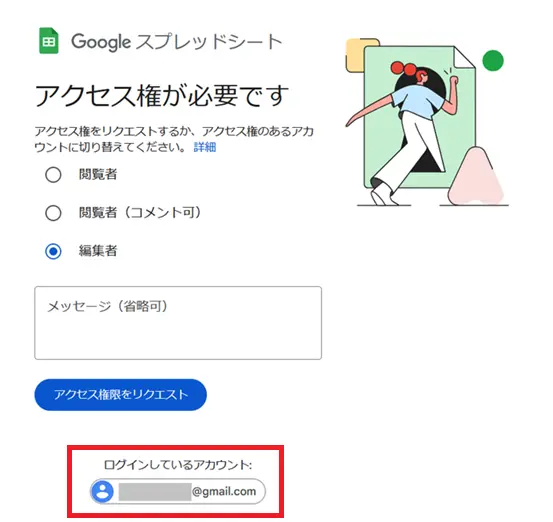Click the blue account avatar icon
Screen dimensions: 553x522
click(103, 491)
